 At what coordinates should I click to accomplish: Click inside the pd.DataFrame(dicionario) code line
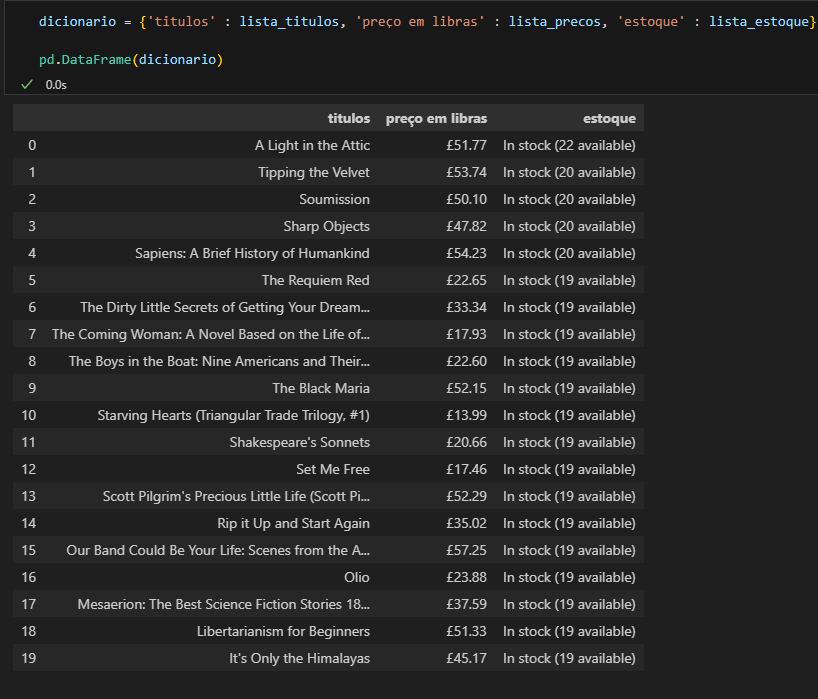[131, 60]
